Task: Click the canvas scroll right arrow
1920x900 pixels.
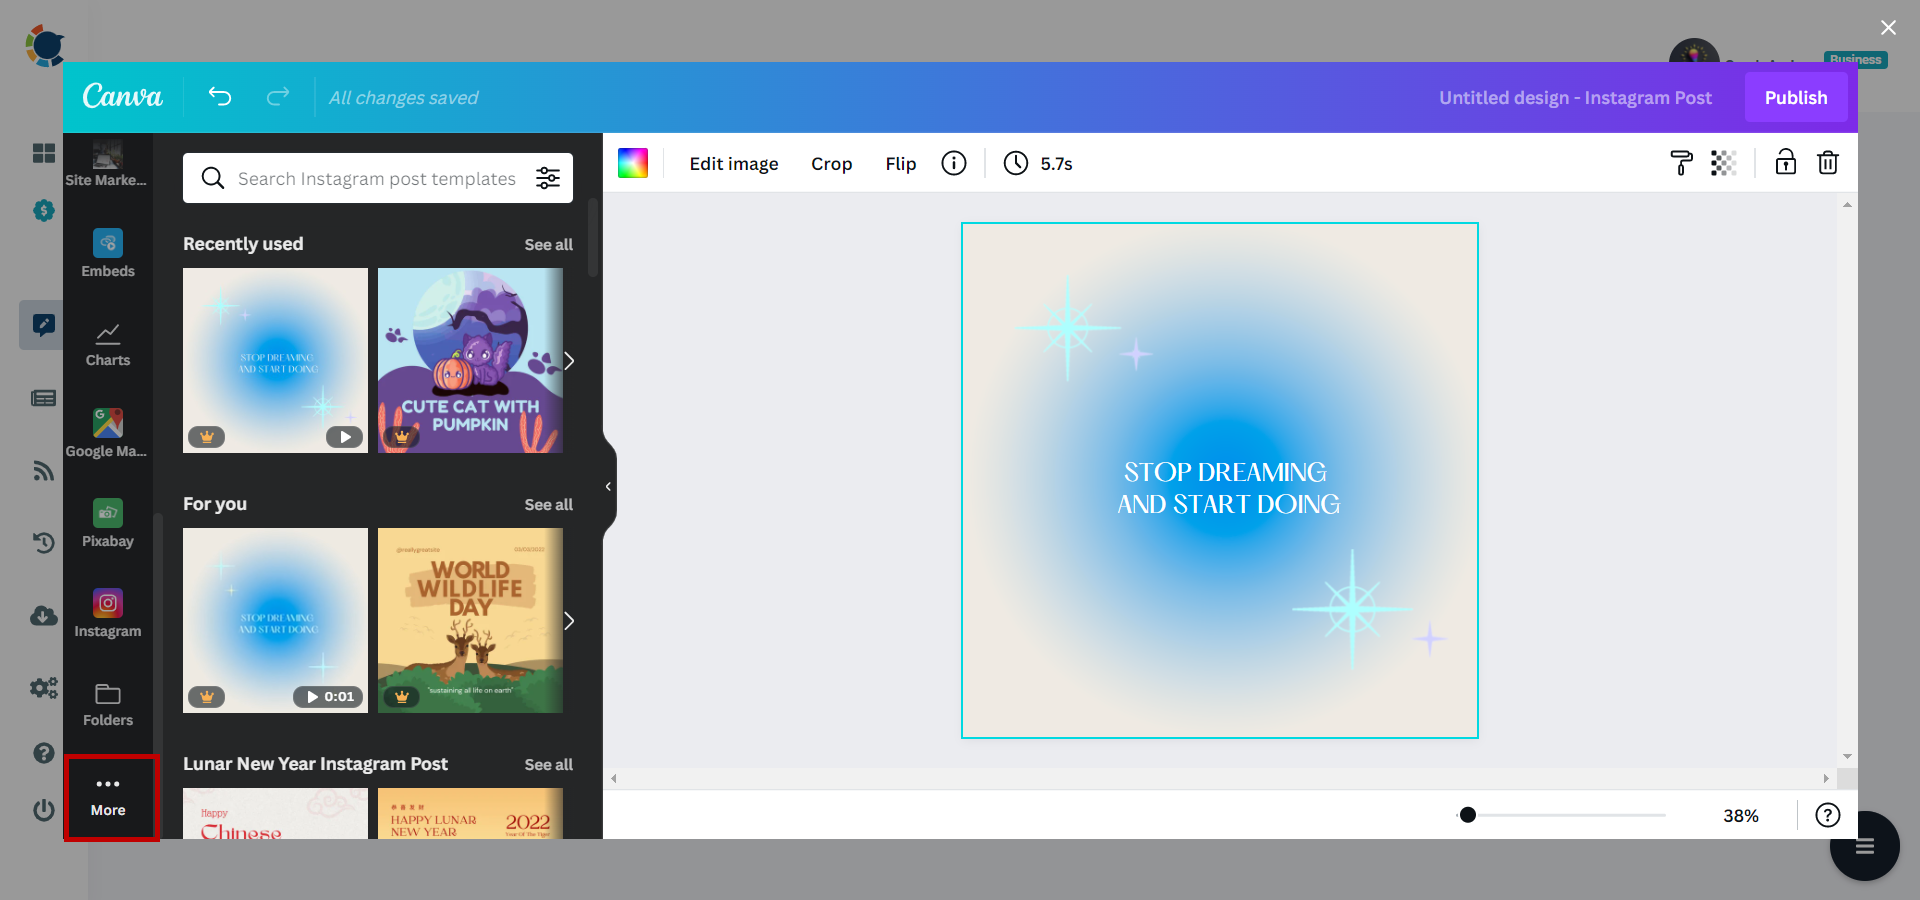Action: [x=1826, y=778]
